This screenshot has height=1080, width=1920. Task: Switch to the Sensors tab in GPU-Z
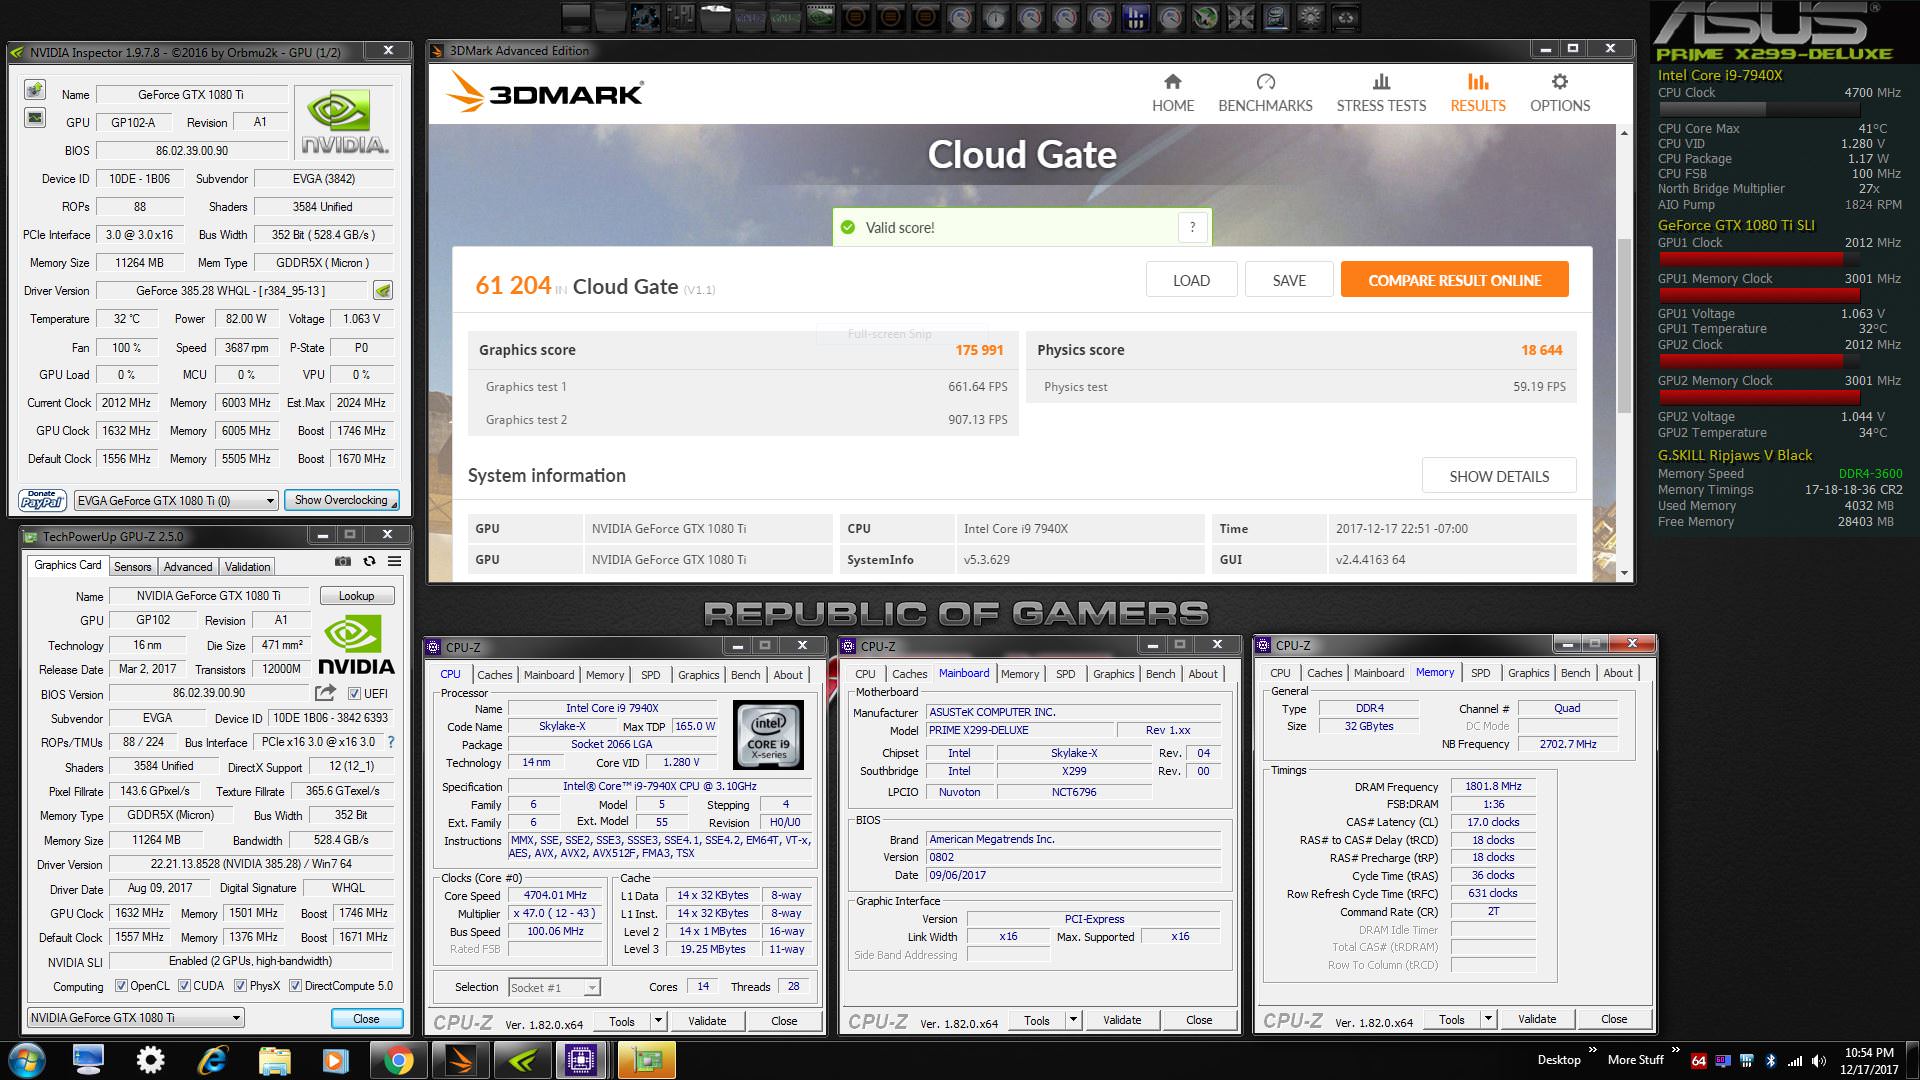point(132,566)
